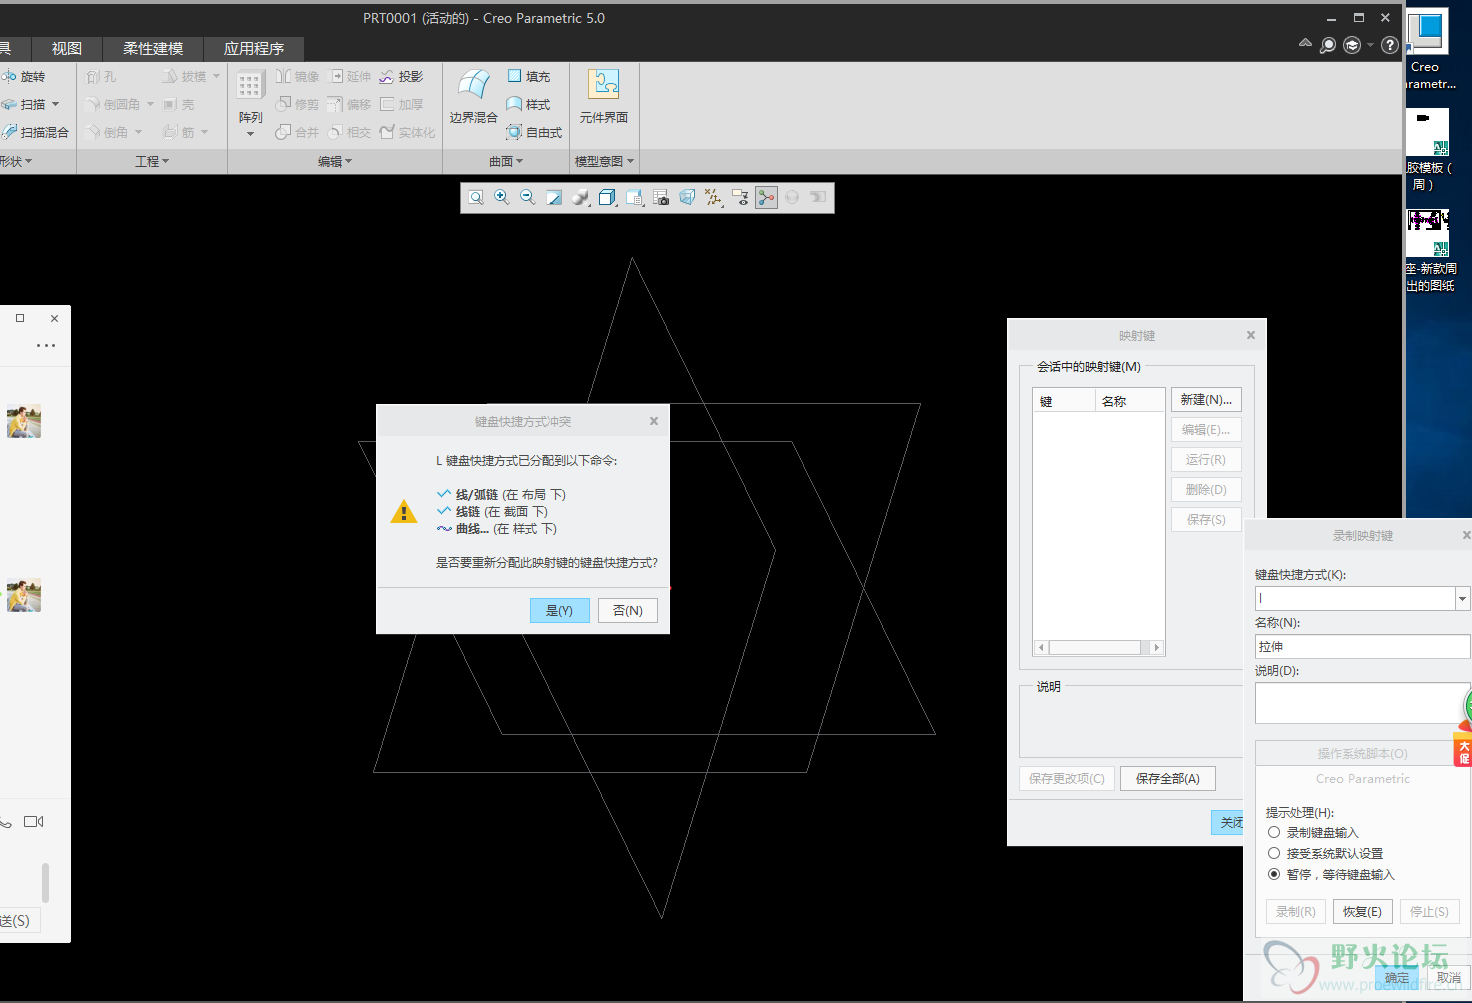Expand the 工程 group dropdown
This screenshot has height=1003, width=1472.
pyautogui.click(x=152, y=161)
